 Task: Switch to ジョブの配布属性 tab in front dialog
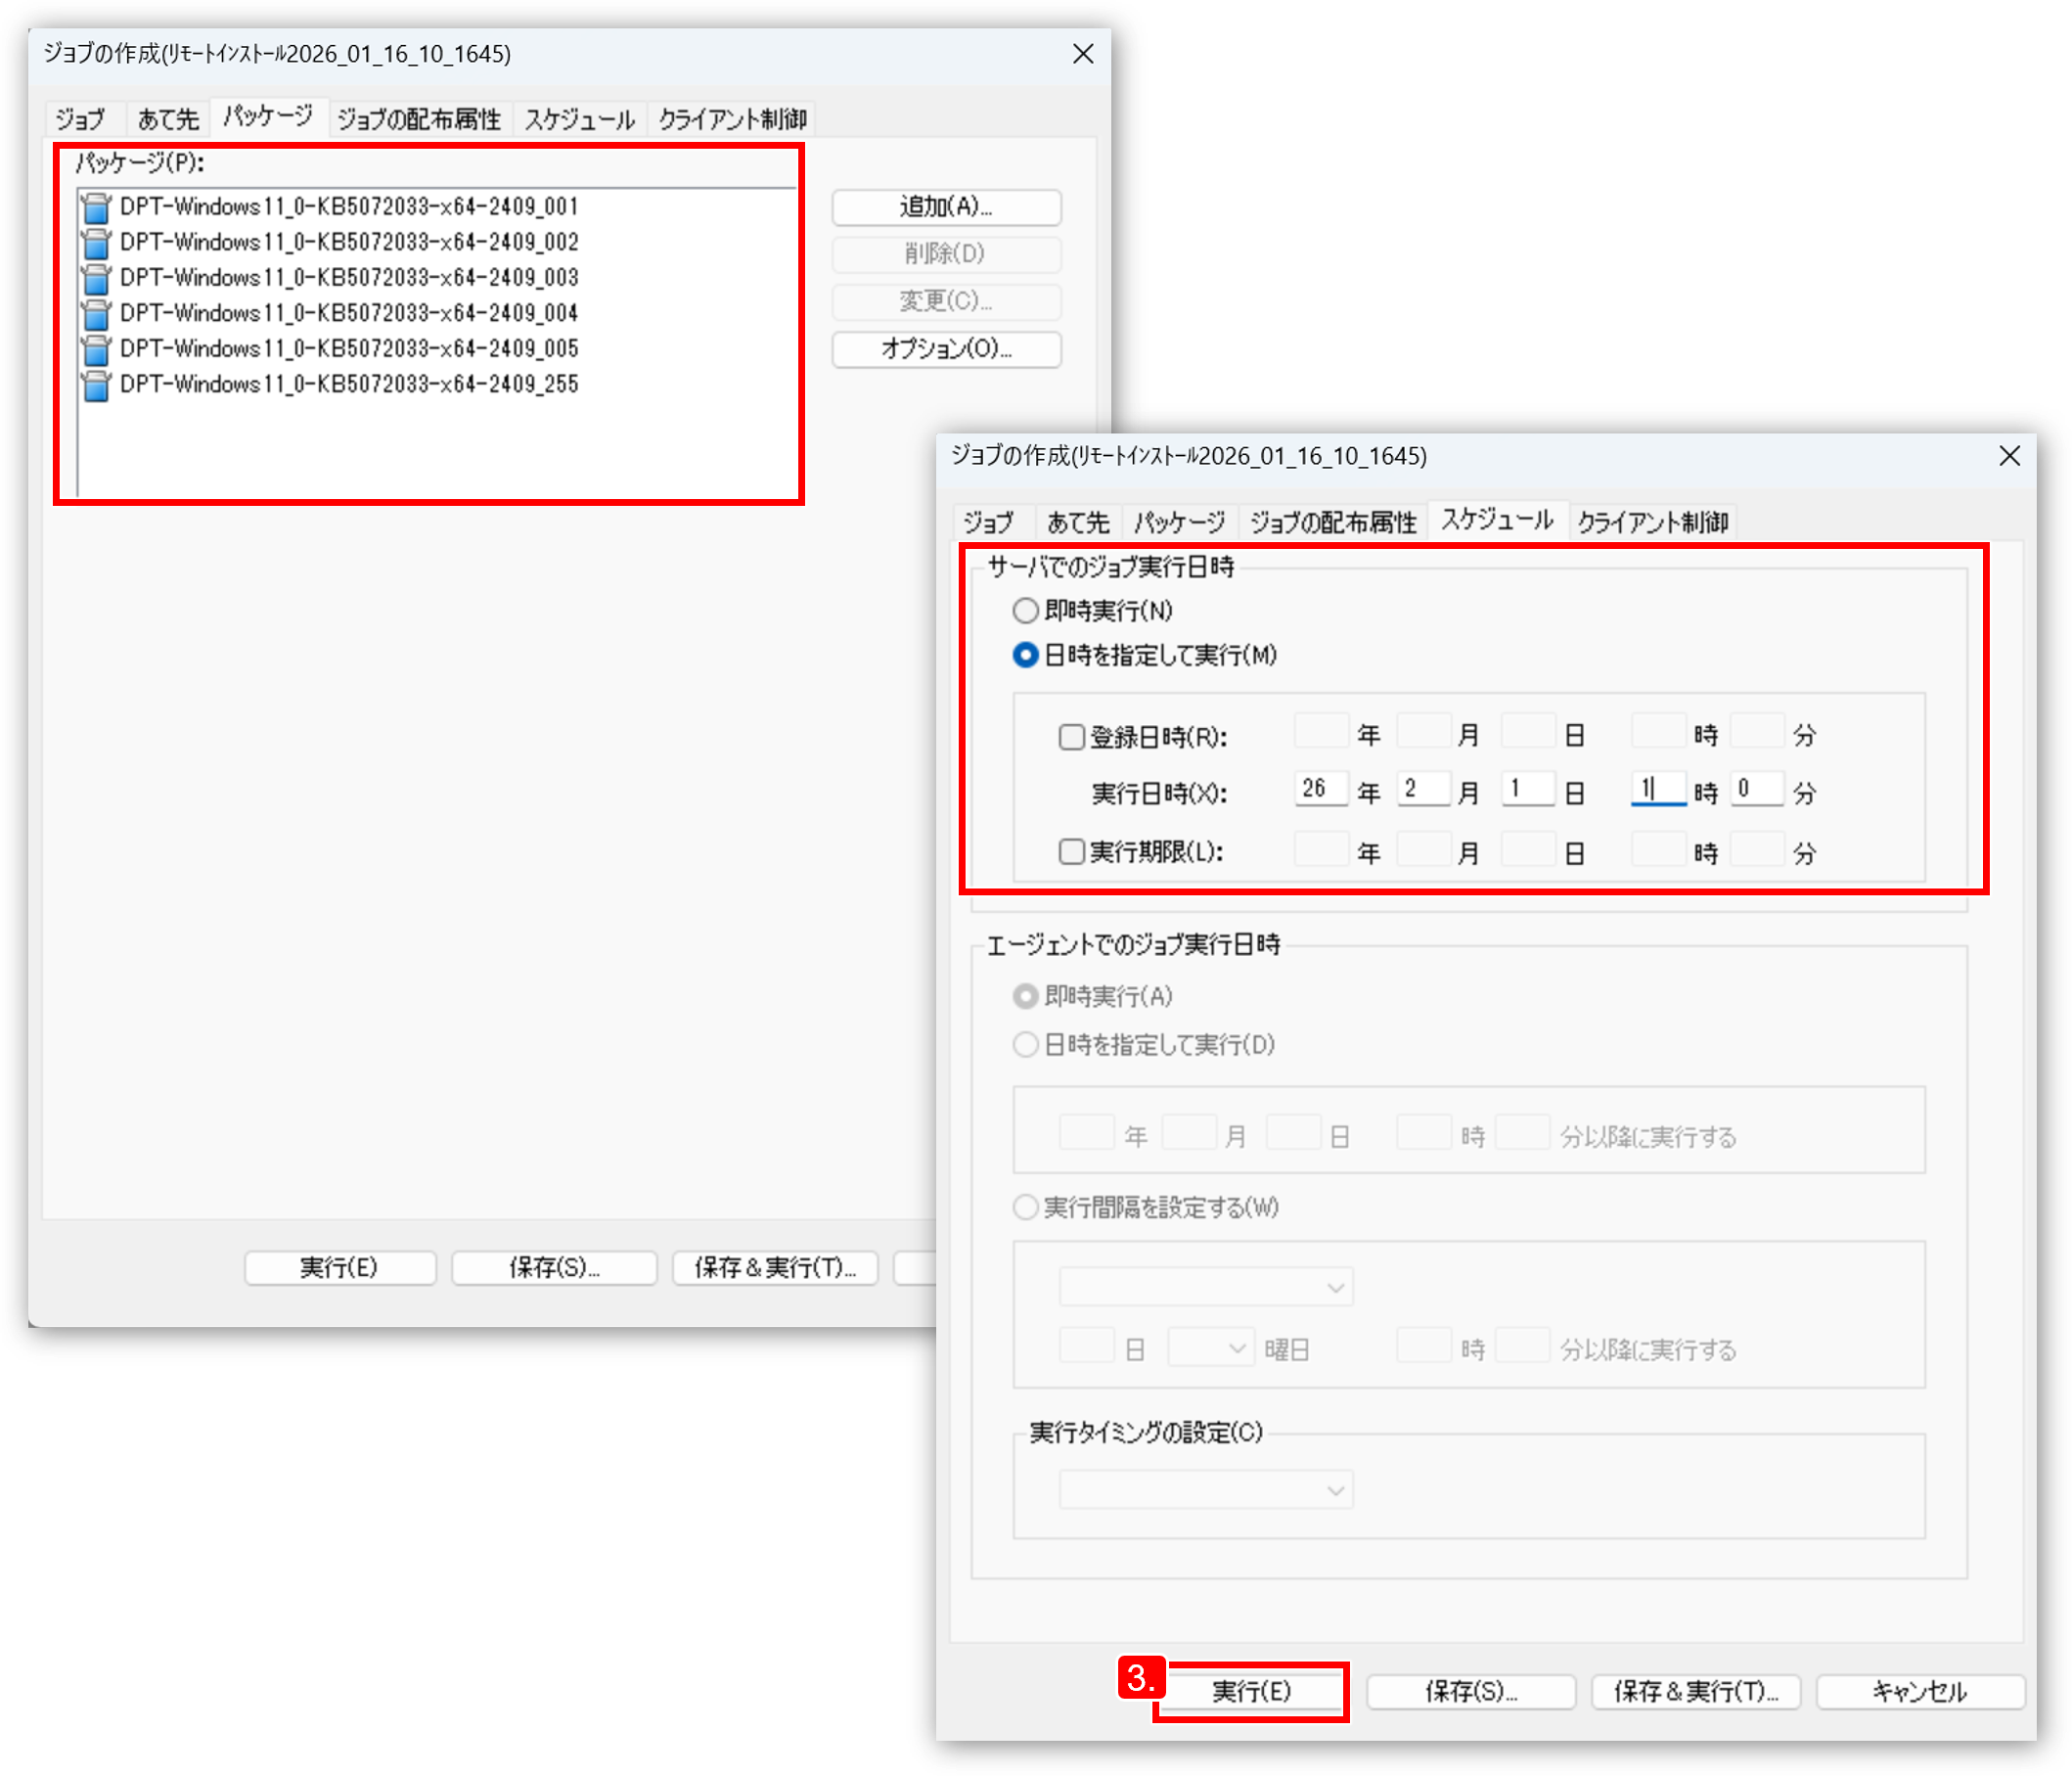(1333, 522)
